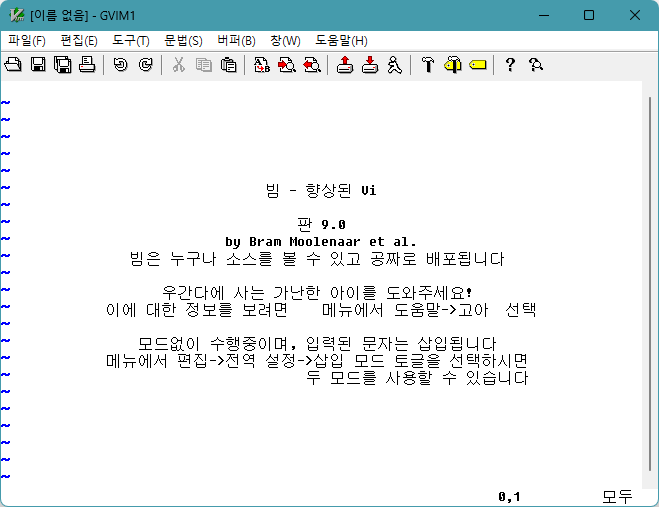Click the Build Tags icon

452,65
